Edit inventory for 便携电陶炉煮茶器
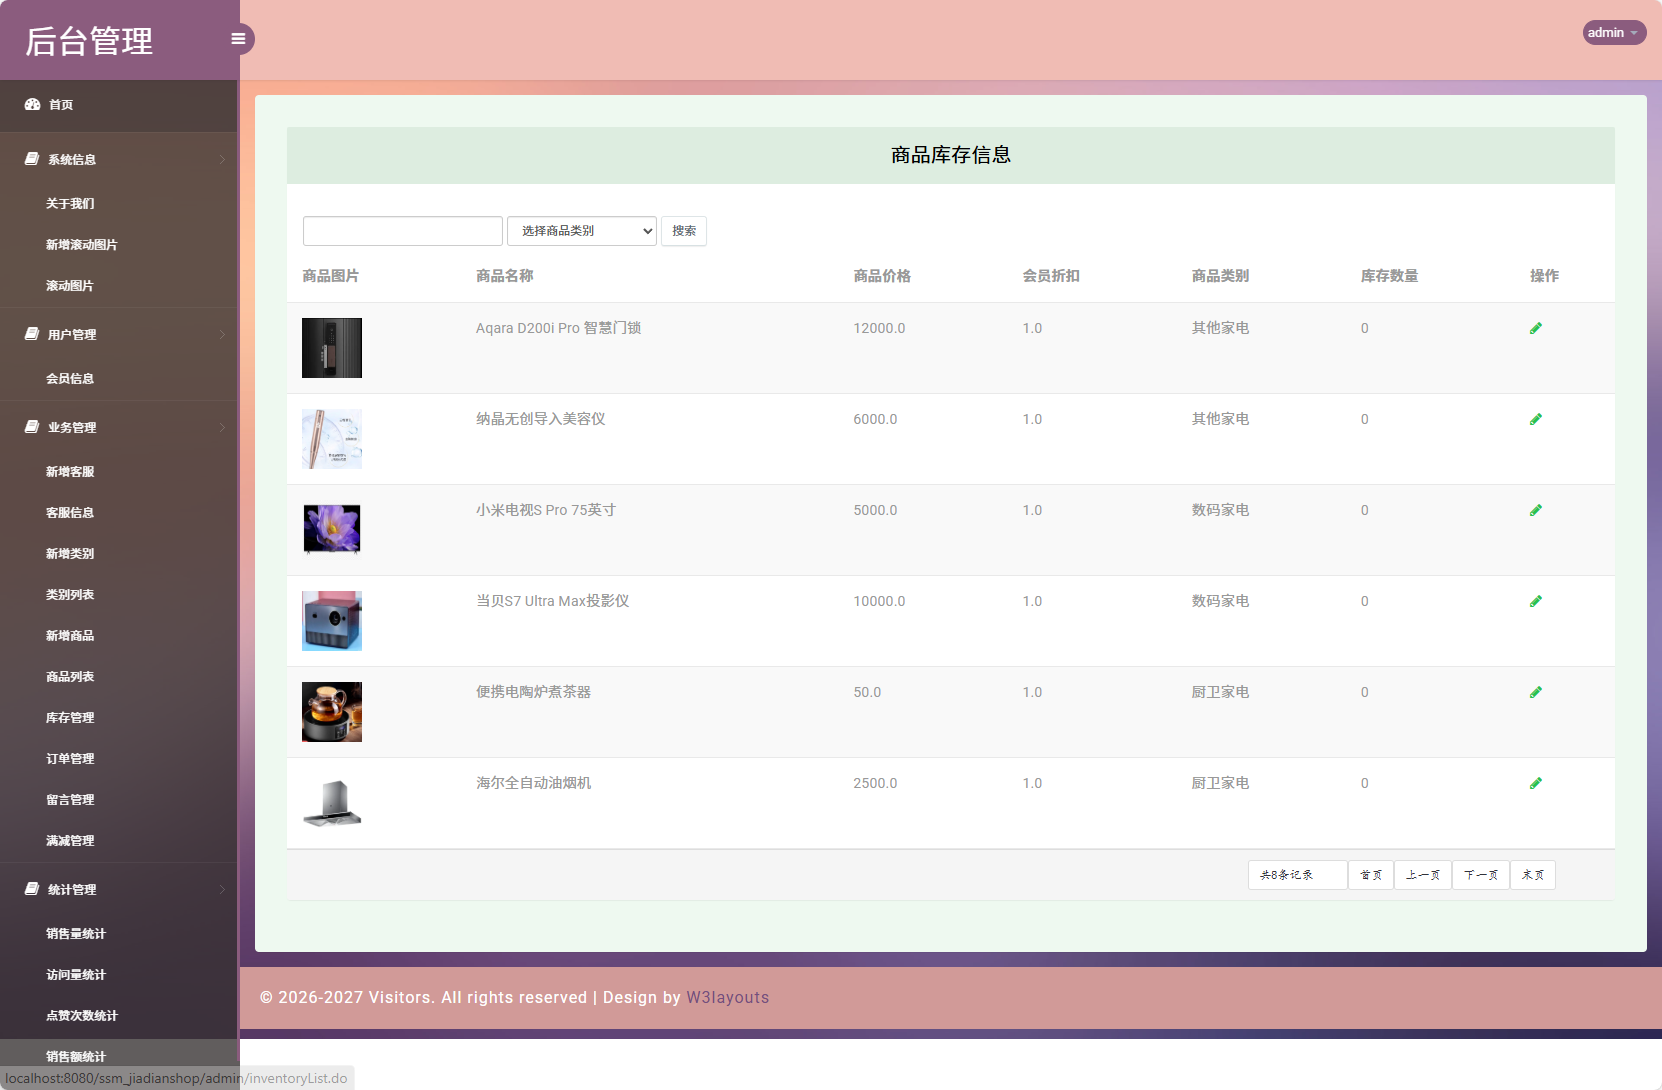This screenshot has height=1090, width=1662. point(1536,692)
